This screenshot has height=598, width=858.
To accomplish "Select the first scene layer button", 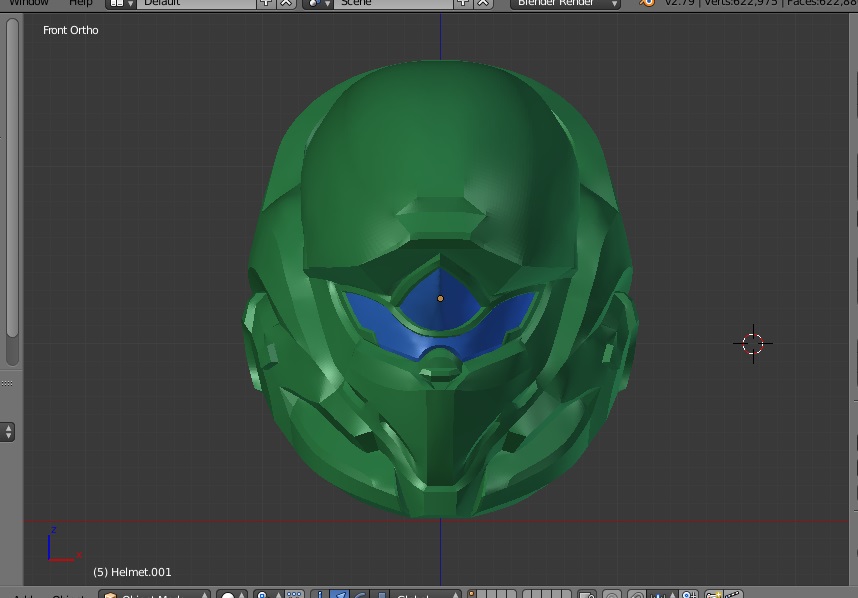I will coord(472,594).
